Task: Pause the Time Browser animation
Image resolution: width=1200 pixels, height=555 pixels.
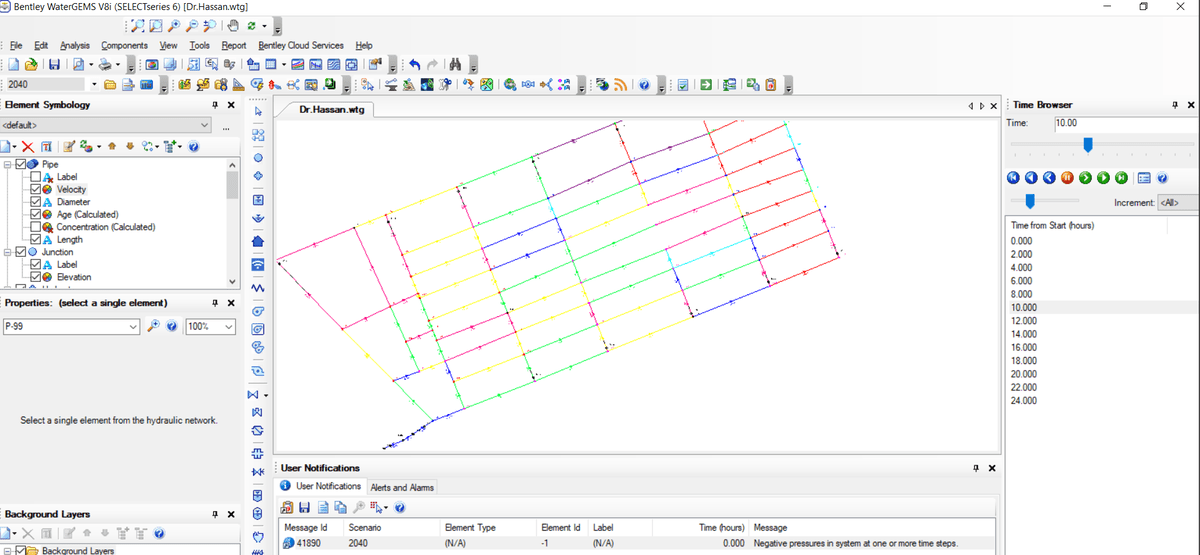Action: pyautogui.click(x=1067, y=178)
